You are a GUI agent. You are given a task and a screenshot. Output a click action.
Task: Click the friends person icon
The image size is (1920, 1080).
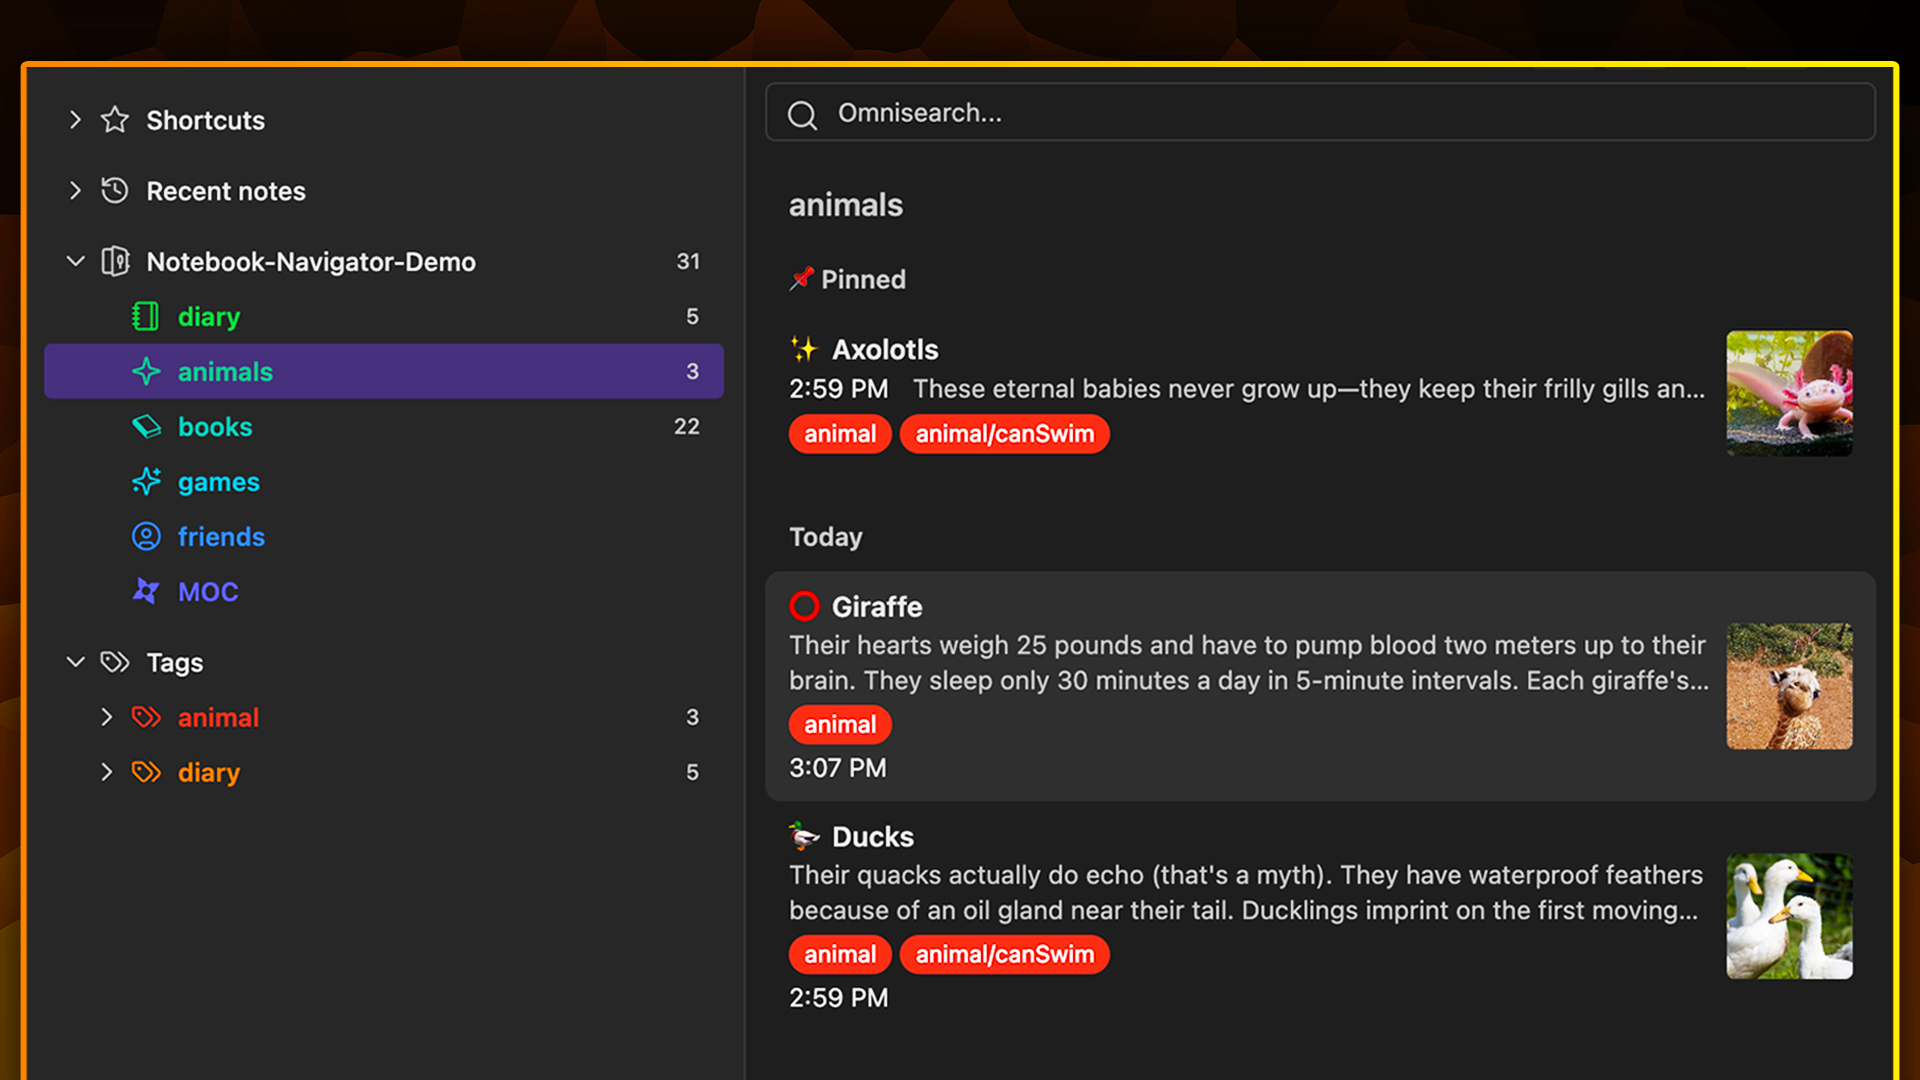tap(146, 537)
